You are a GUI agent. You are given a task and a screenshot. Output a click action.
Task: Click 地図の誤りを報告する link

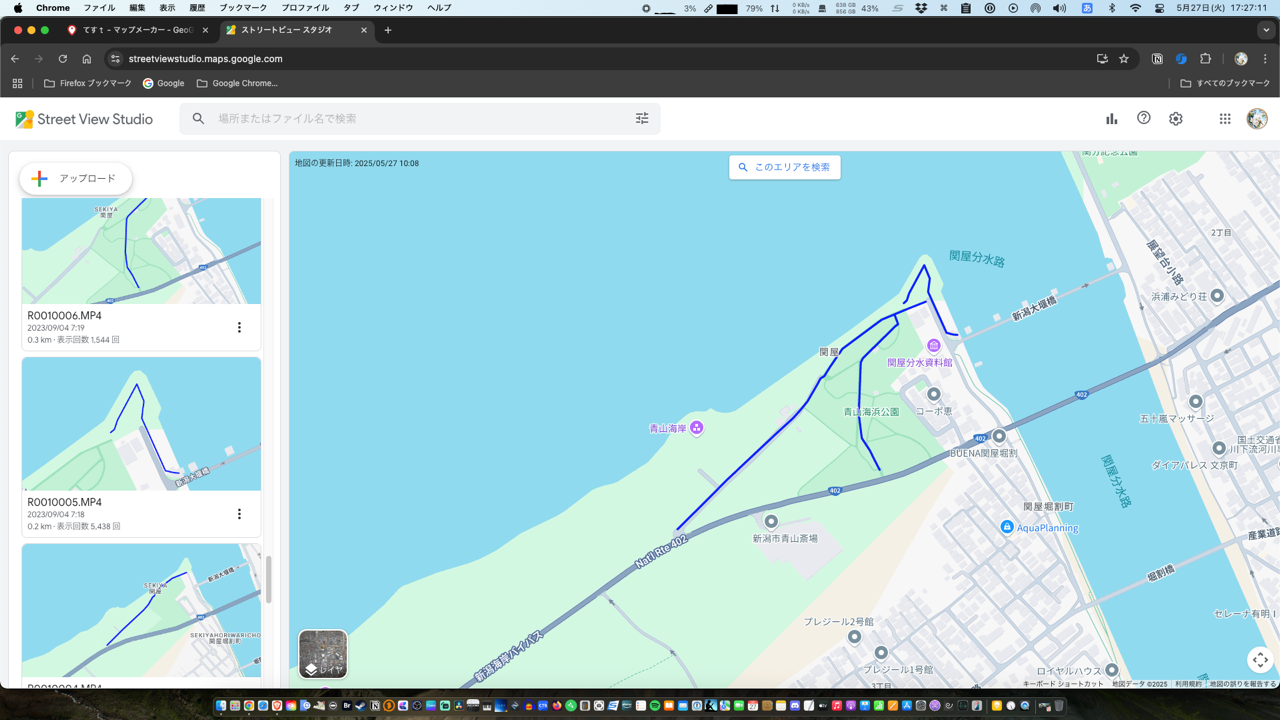click(1242, 684)
